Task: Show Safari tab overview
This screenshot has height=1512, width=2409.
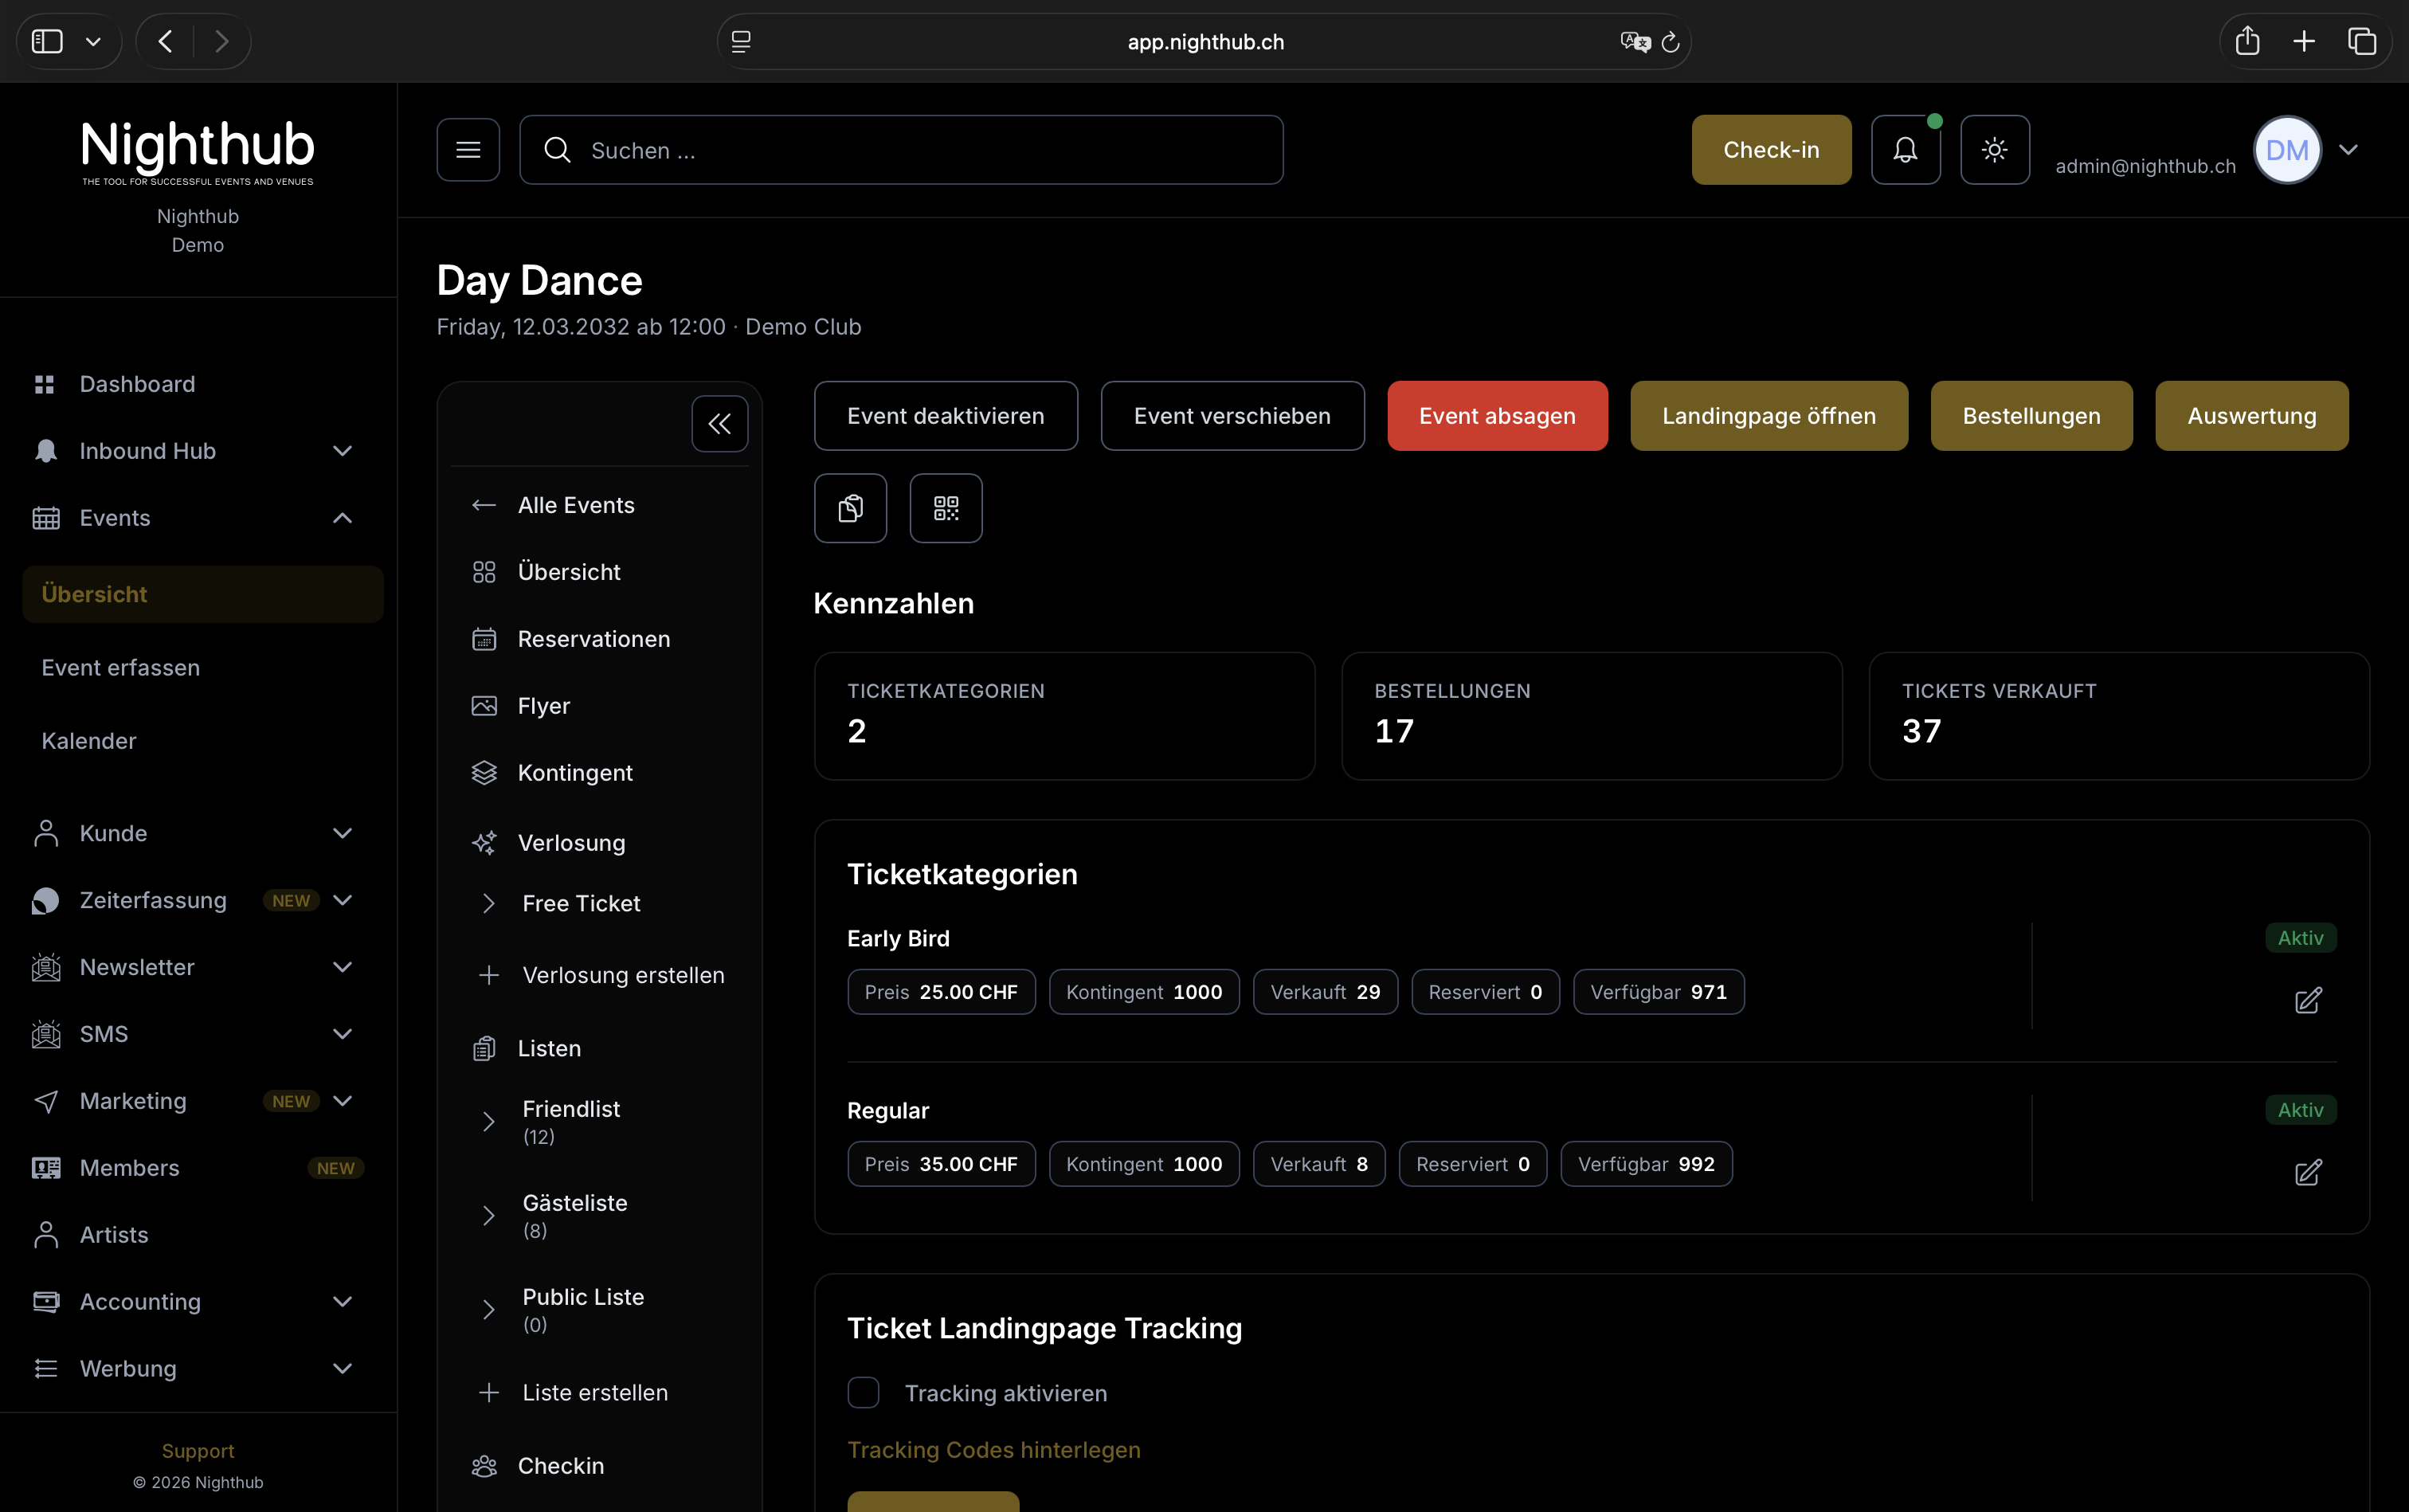Action: pyautogui.click(x=2362, y=41)
